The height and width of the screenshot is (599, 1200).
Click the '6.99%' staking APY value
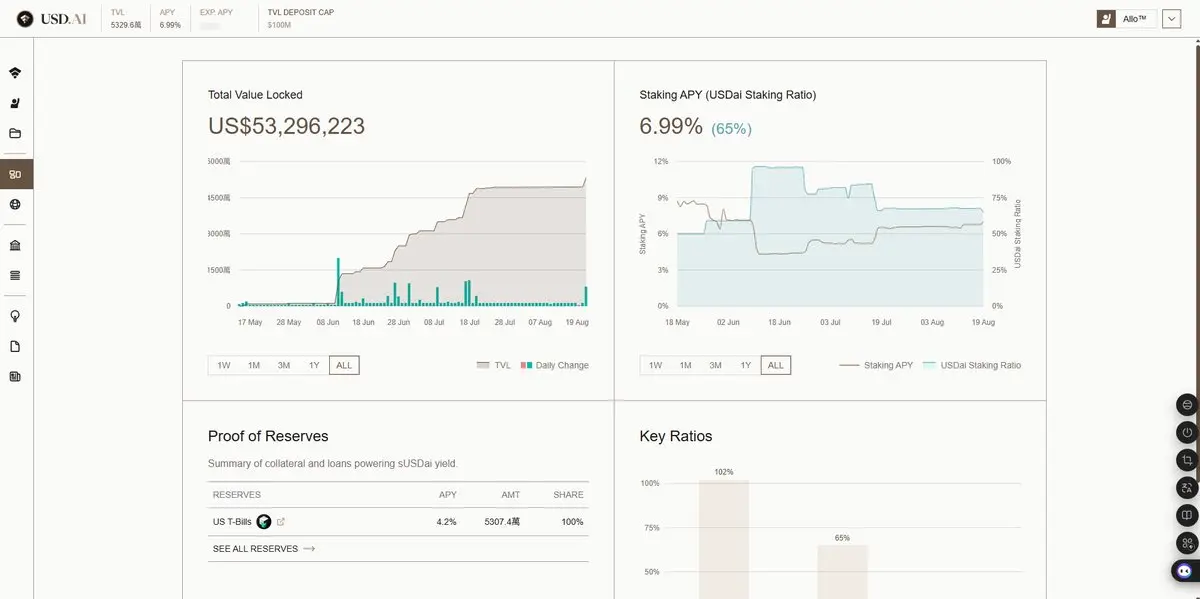coord(671,126)
